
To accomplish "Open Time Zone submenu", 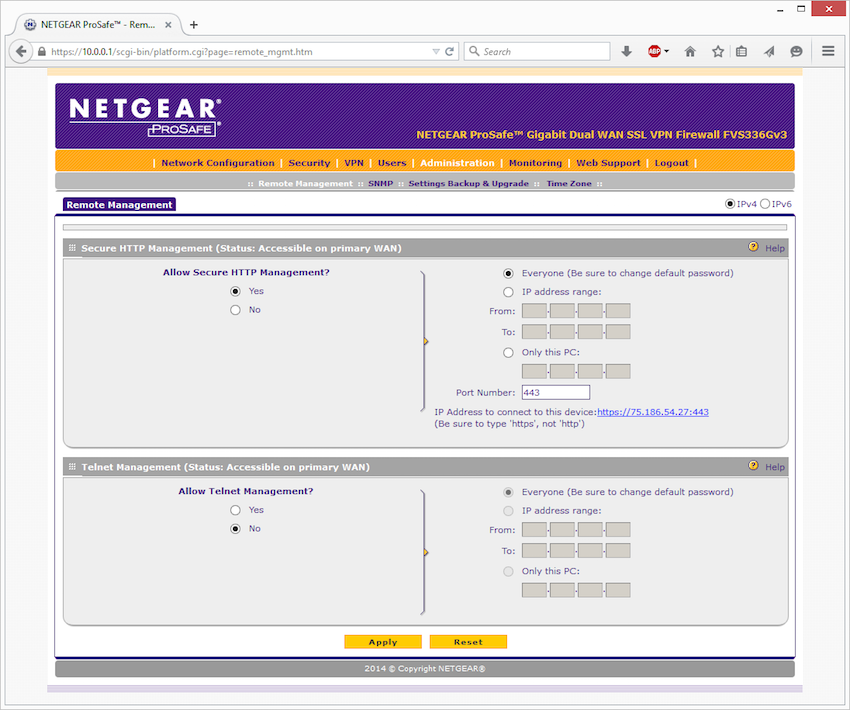I will (569, 183).
